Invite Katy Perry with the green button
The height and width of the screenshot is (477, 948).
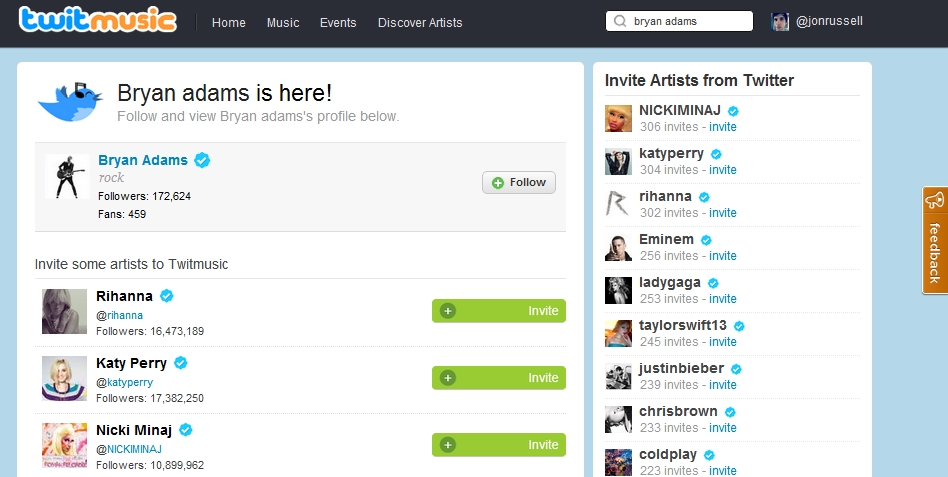click(499, 378)
